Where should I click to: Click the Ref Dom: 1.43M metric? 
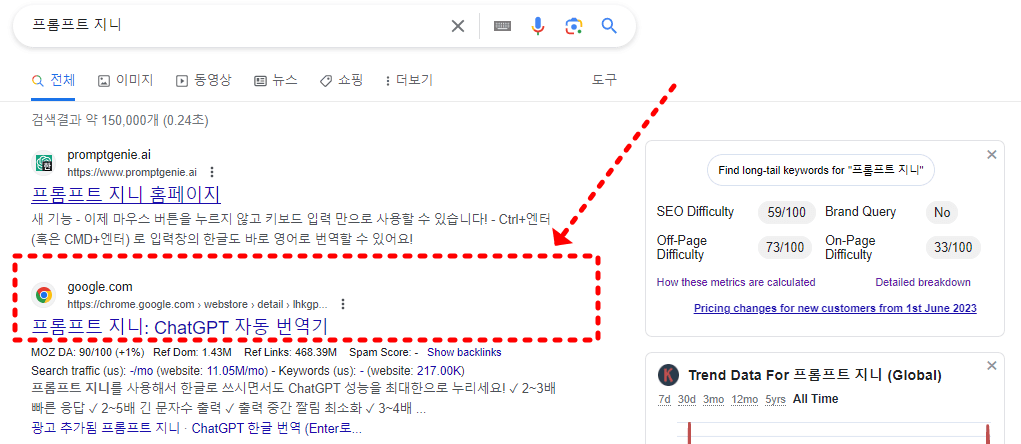point(192,353)
